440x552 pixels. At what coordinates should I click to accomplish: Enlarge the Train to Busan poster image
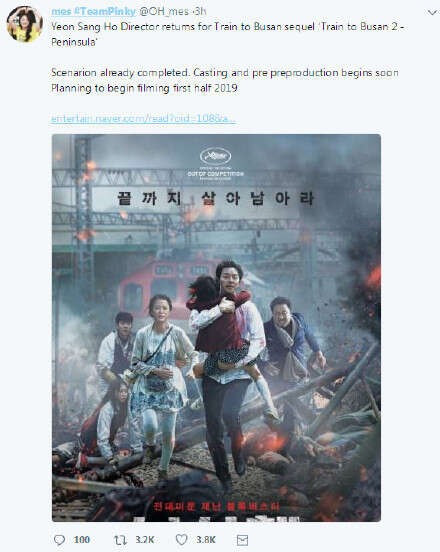click(216, 328)
